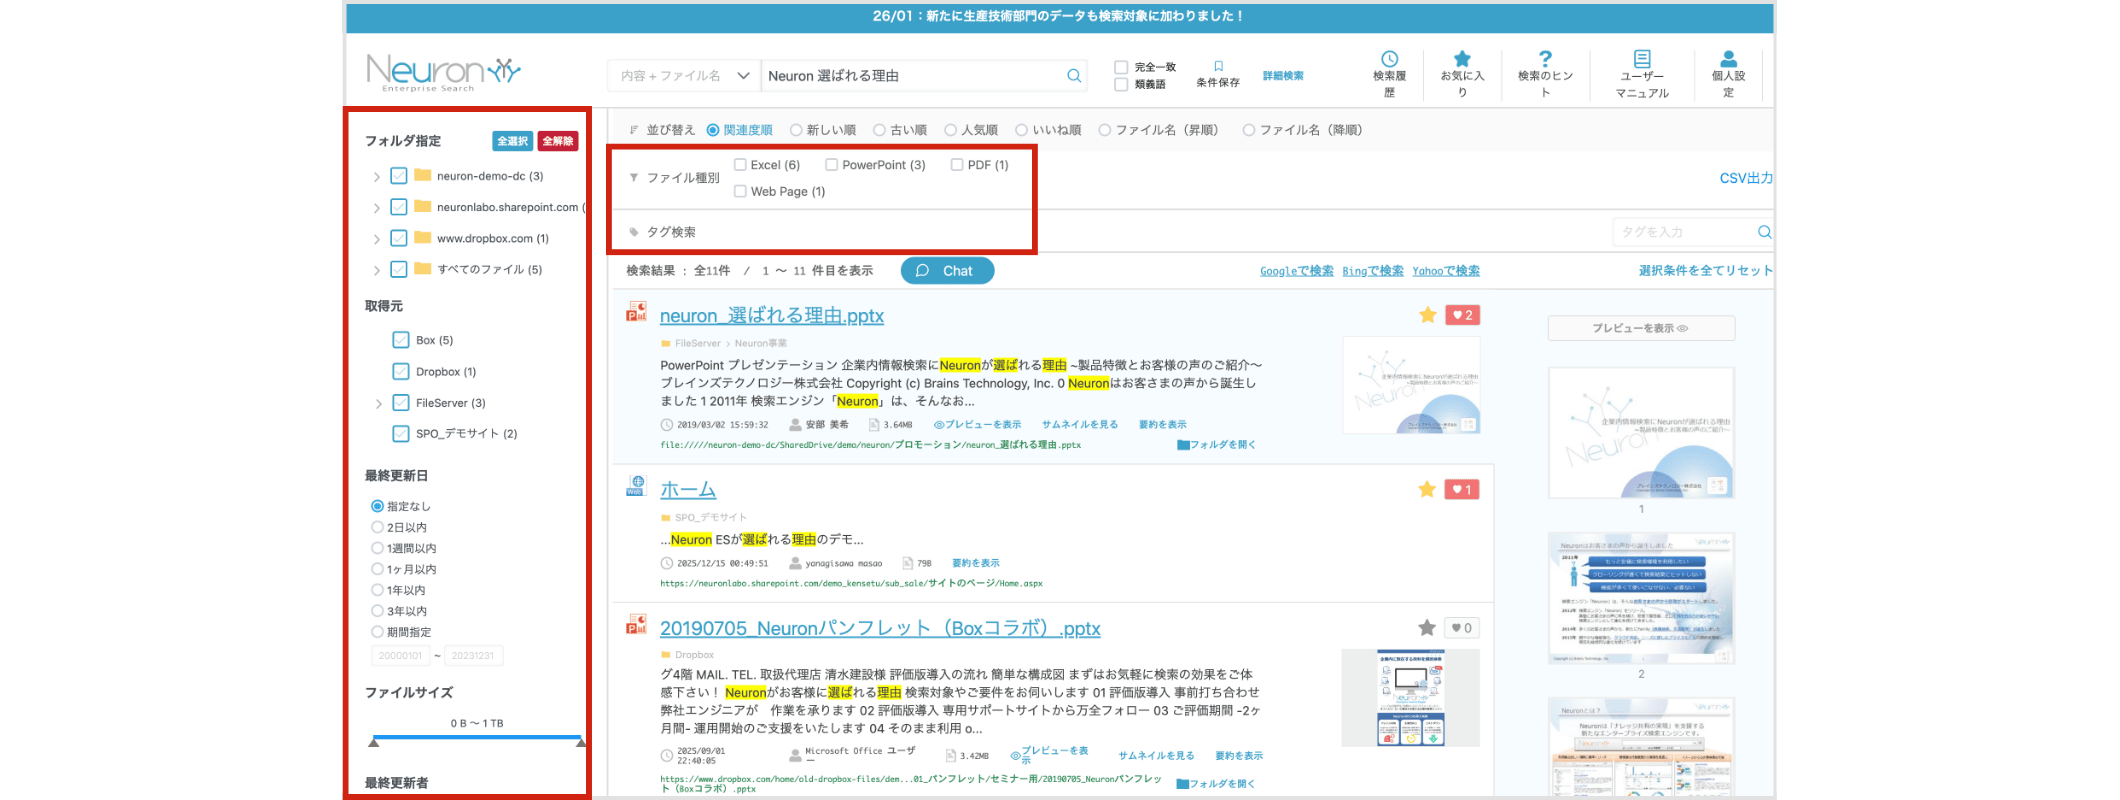Click the 全選択 button in フォルダ指定
This screenshot has width=2120, height=800.
(513, 141)
